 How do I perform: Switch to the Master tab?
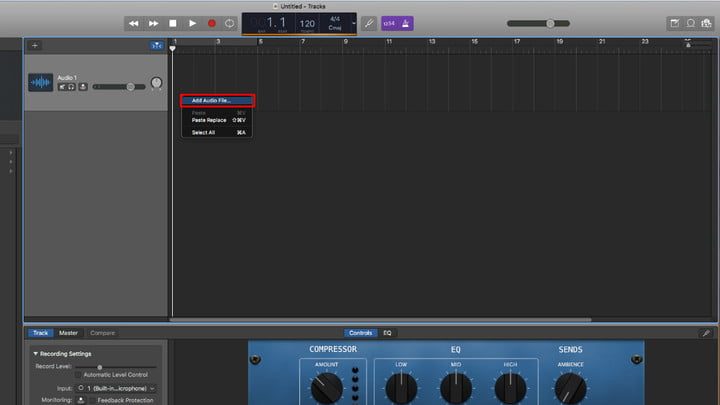pos(68,333)
